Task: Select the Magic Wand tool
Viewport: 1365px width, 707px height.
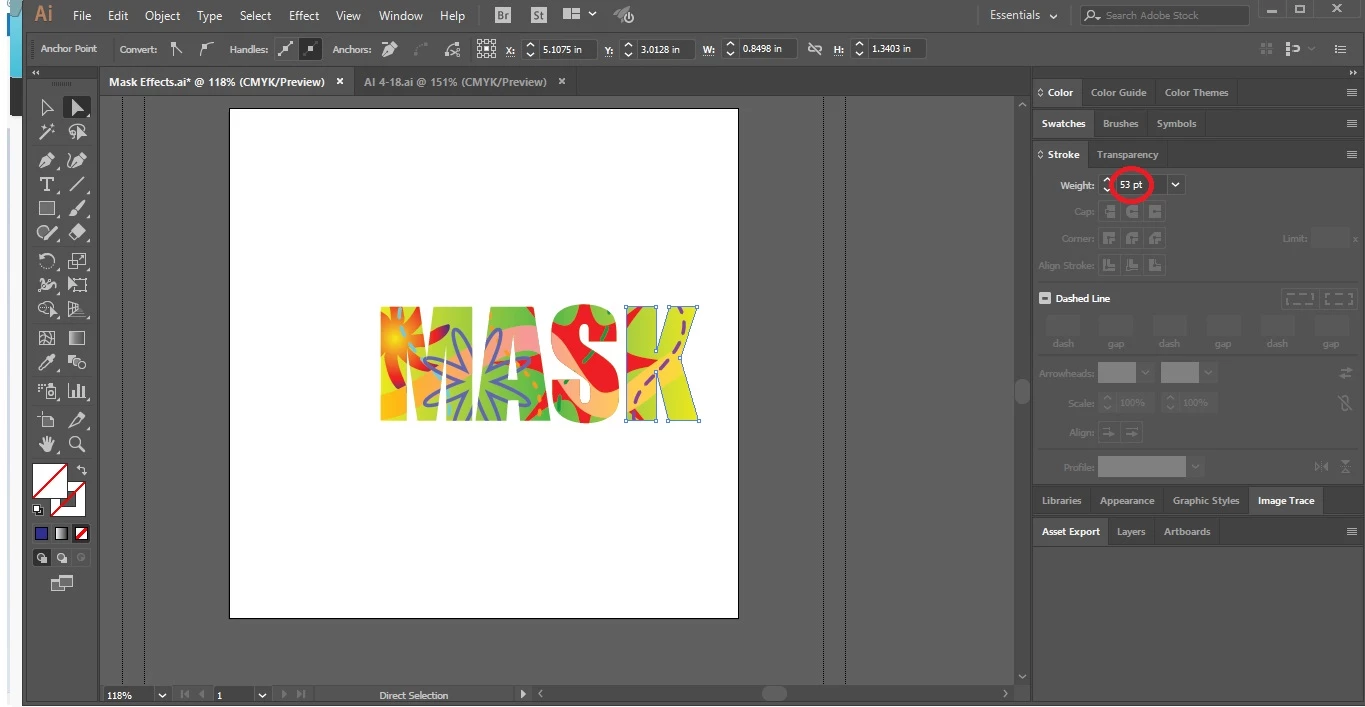Action: pyautogui.click(x=47, y=132)
